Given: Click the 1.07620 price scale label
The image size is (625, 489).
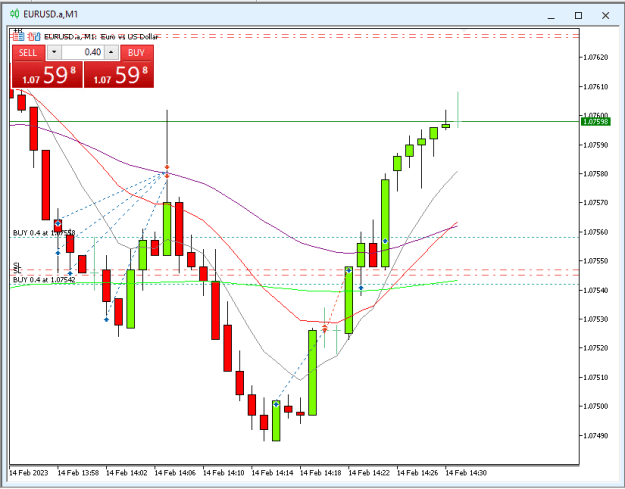Looking at the screenshot, I should tap(596, 57).
